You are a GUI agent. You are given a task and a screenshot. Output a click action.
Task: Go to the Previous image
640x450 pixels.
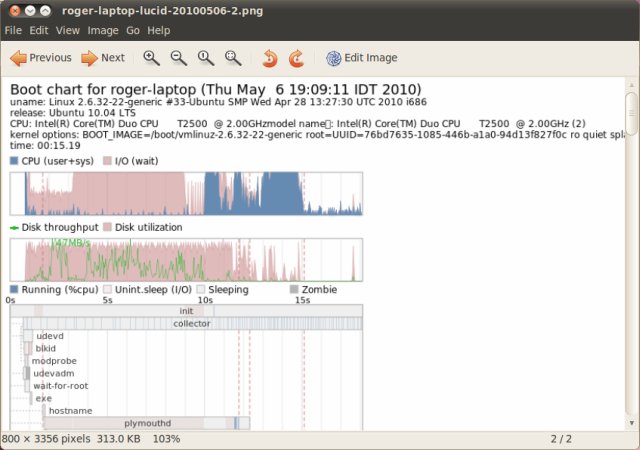tap(40, 58)
